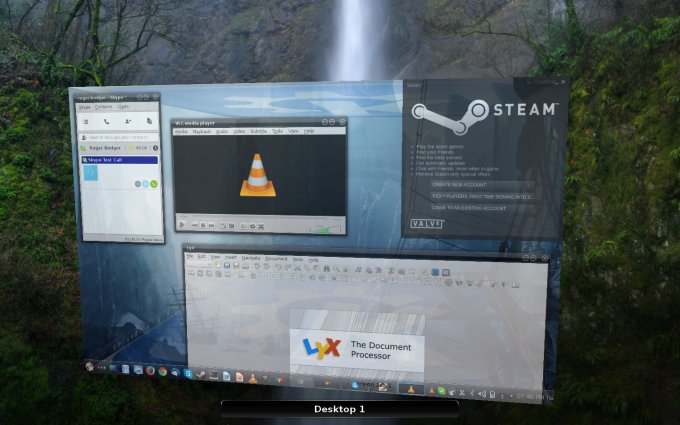Open File menu in LyX

pos(190,256)
